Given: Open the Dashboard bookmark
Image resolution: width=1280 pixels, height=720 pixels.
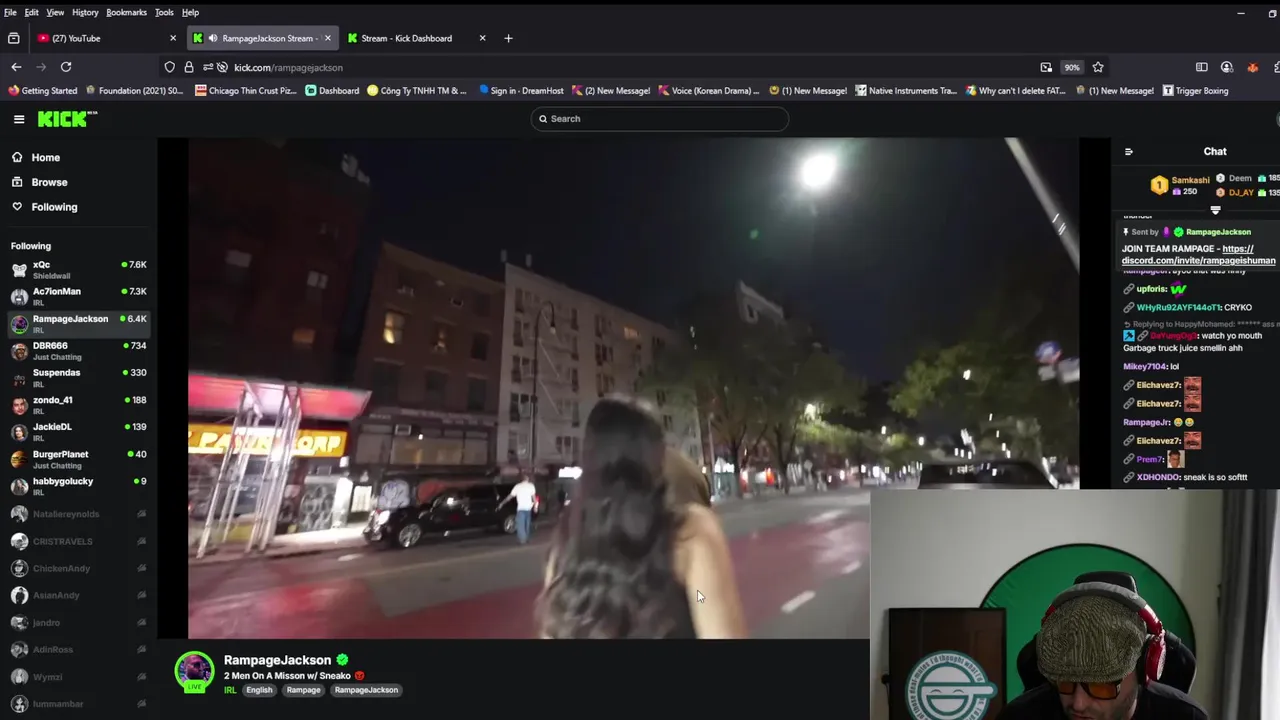Looking at the screenshot, I should (332, 91).
